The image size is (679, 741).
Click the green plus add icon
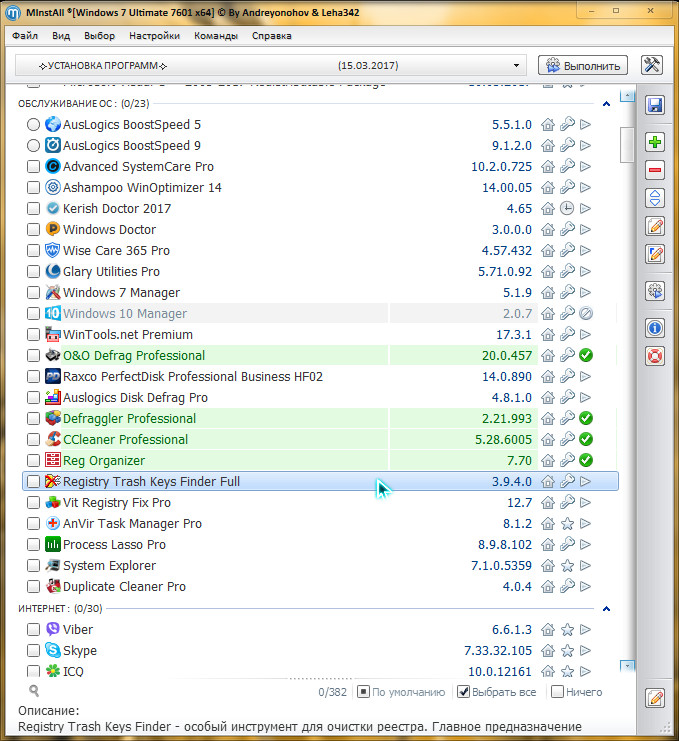point(654,142)
